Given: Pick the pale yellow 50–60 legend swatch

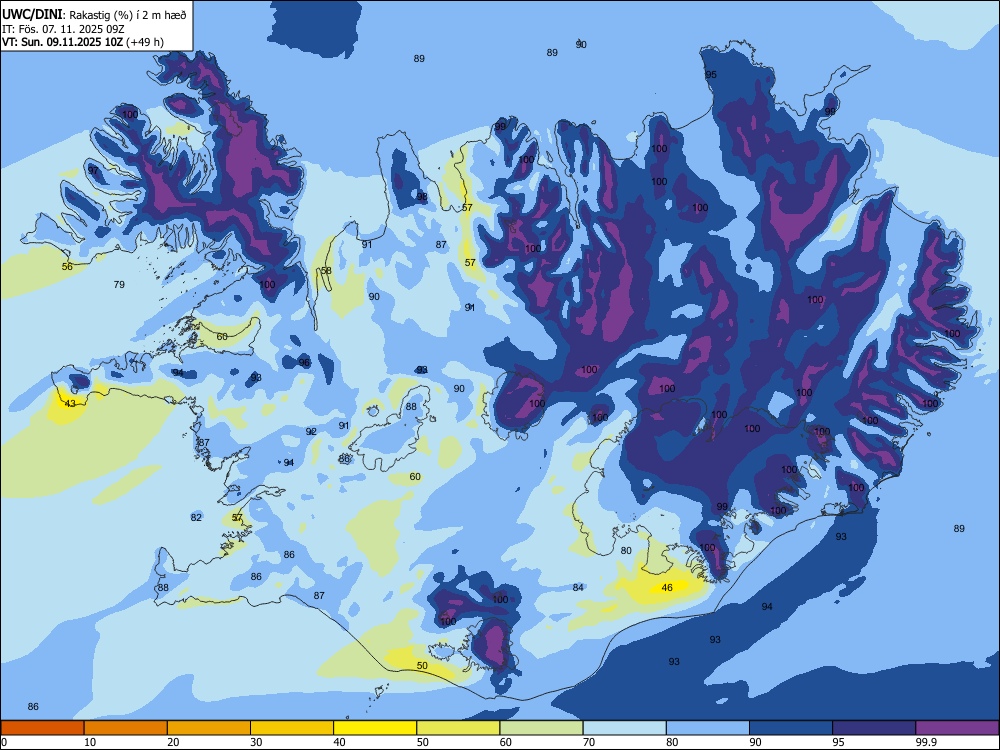Looking at the screenshot, I should pyautogui.click(x=458, y=728).
